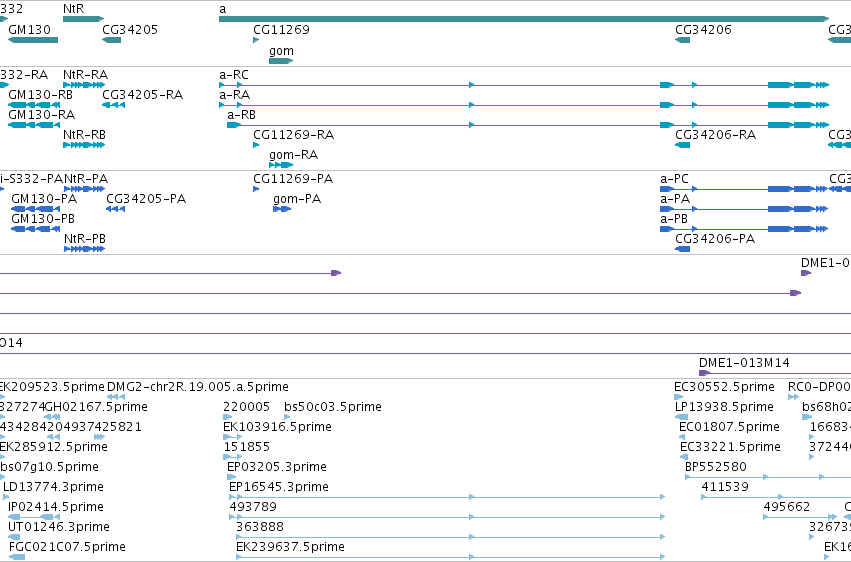Select the a-PB protein label

[674, 219]
